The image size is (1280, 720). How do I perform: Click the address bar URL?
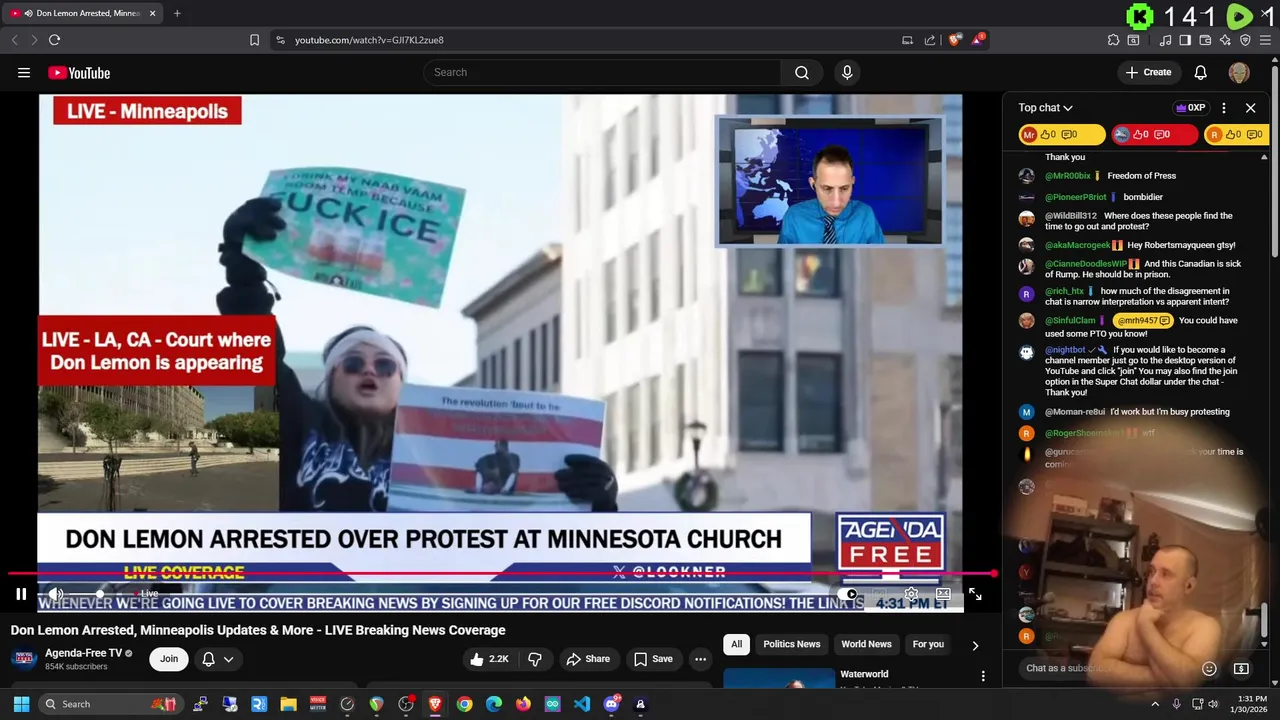369,40
